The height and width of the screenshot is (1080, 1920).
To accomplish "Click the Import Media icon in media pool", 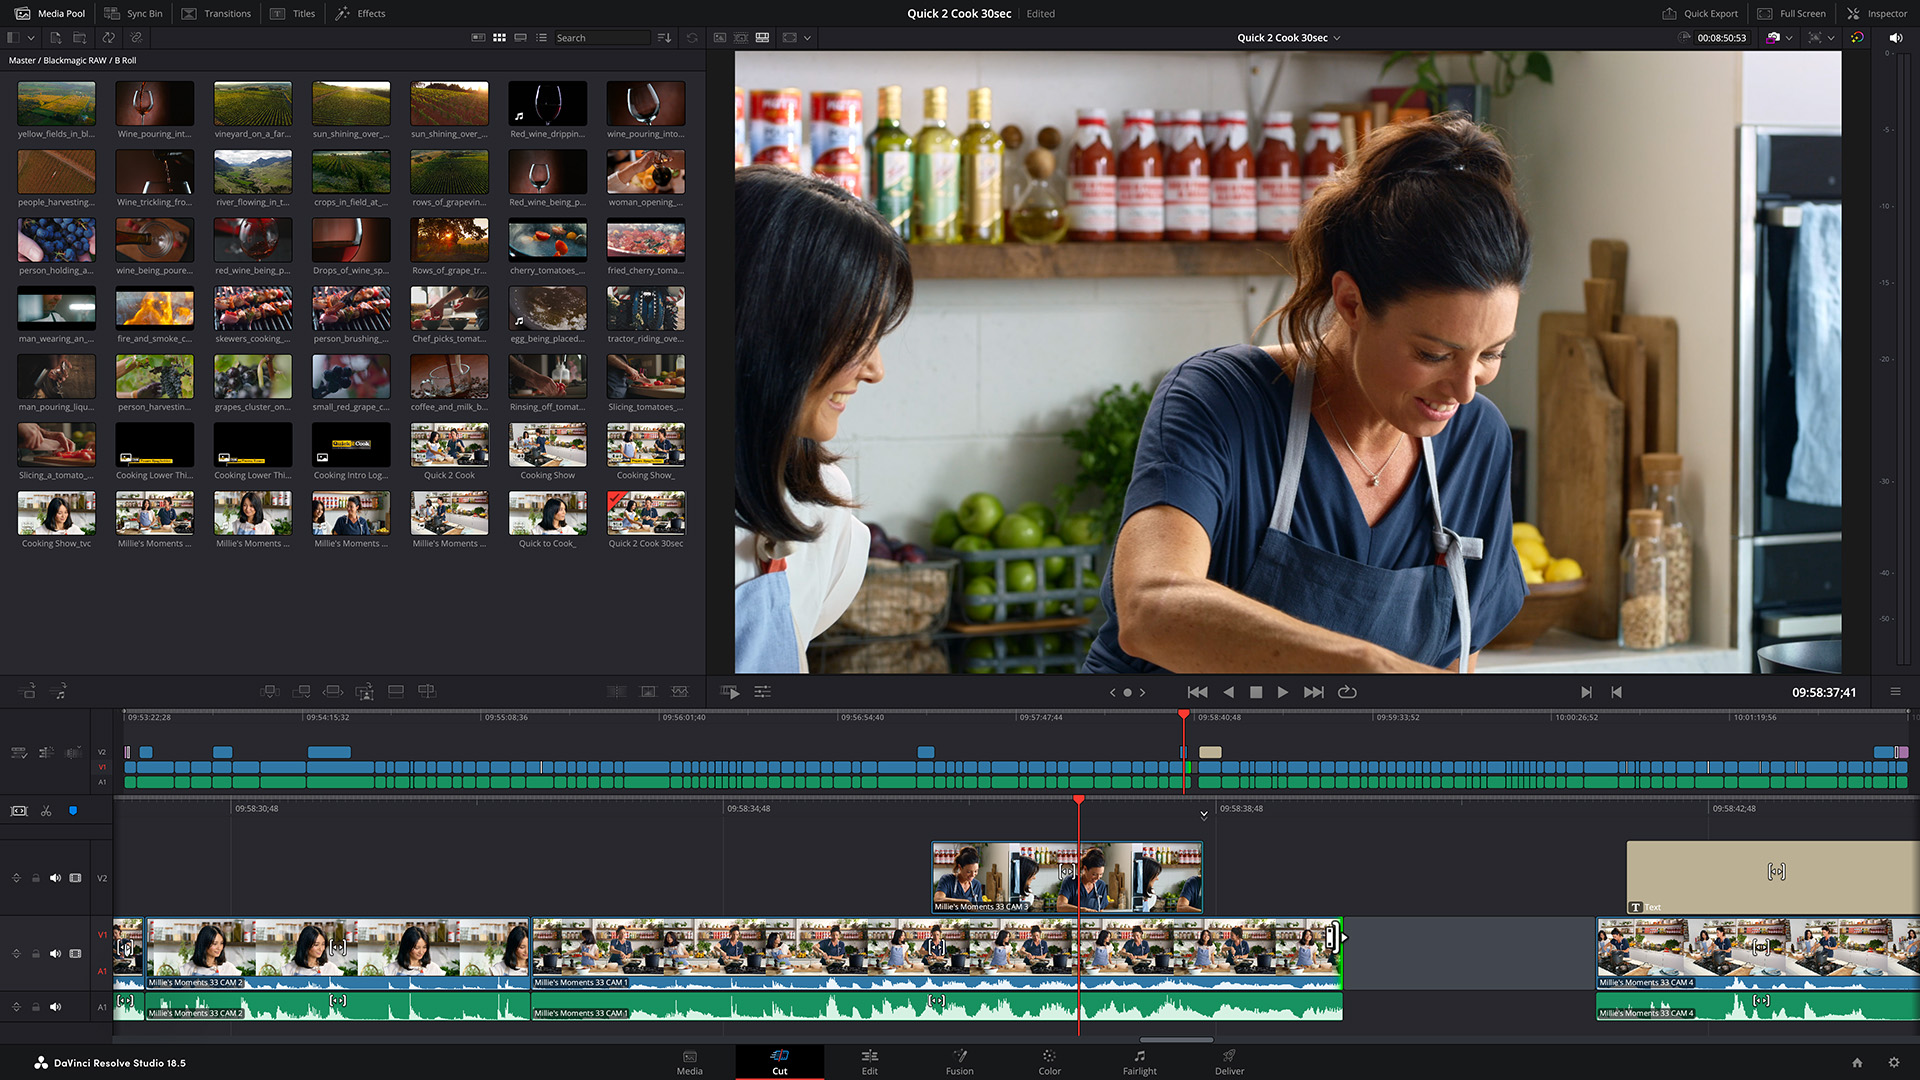I will point(56,37).
